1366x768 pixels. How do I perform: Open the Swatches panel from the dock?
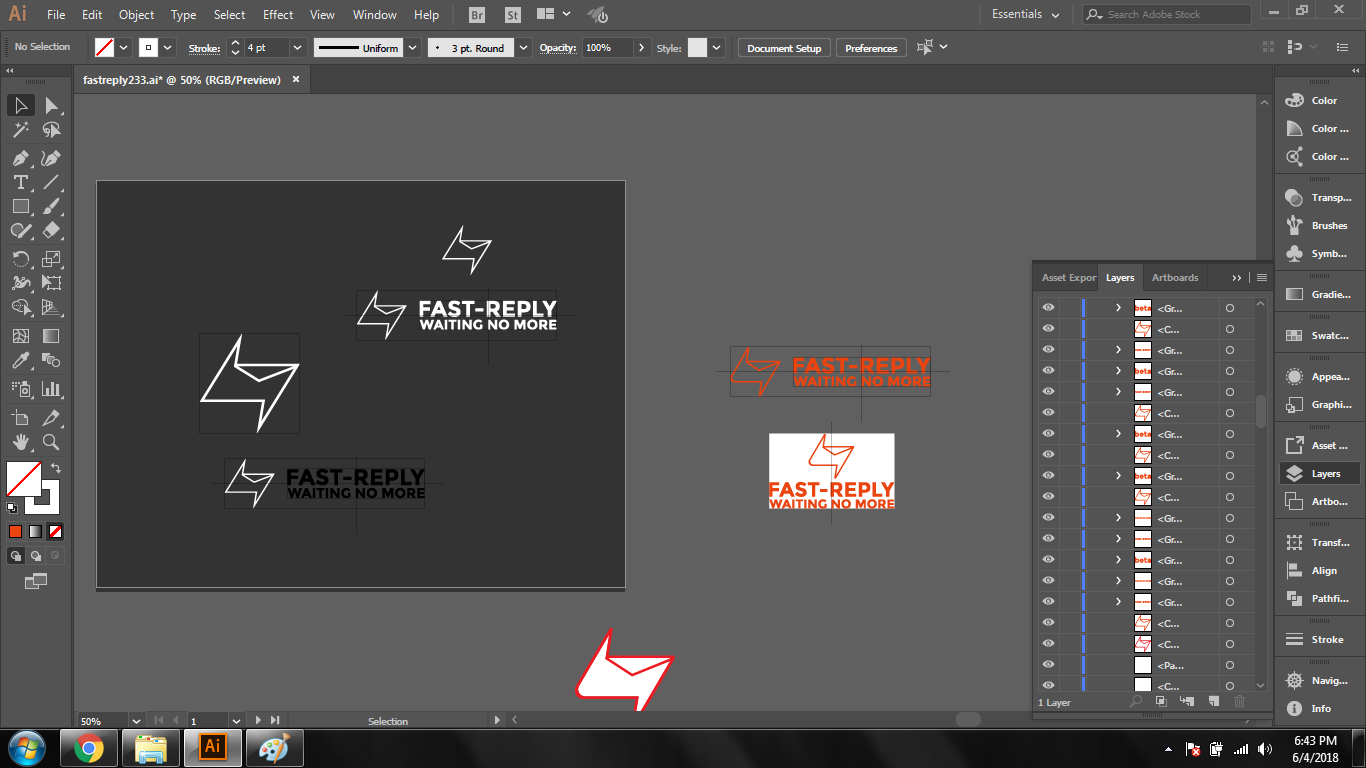[1317, 336]
